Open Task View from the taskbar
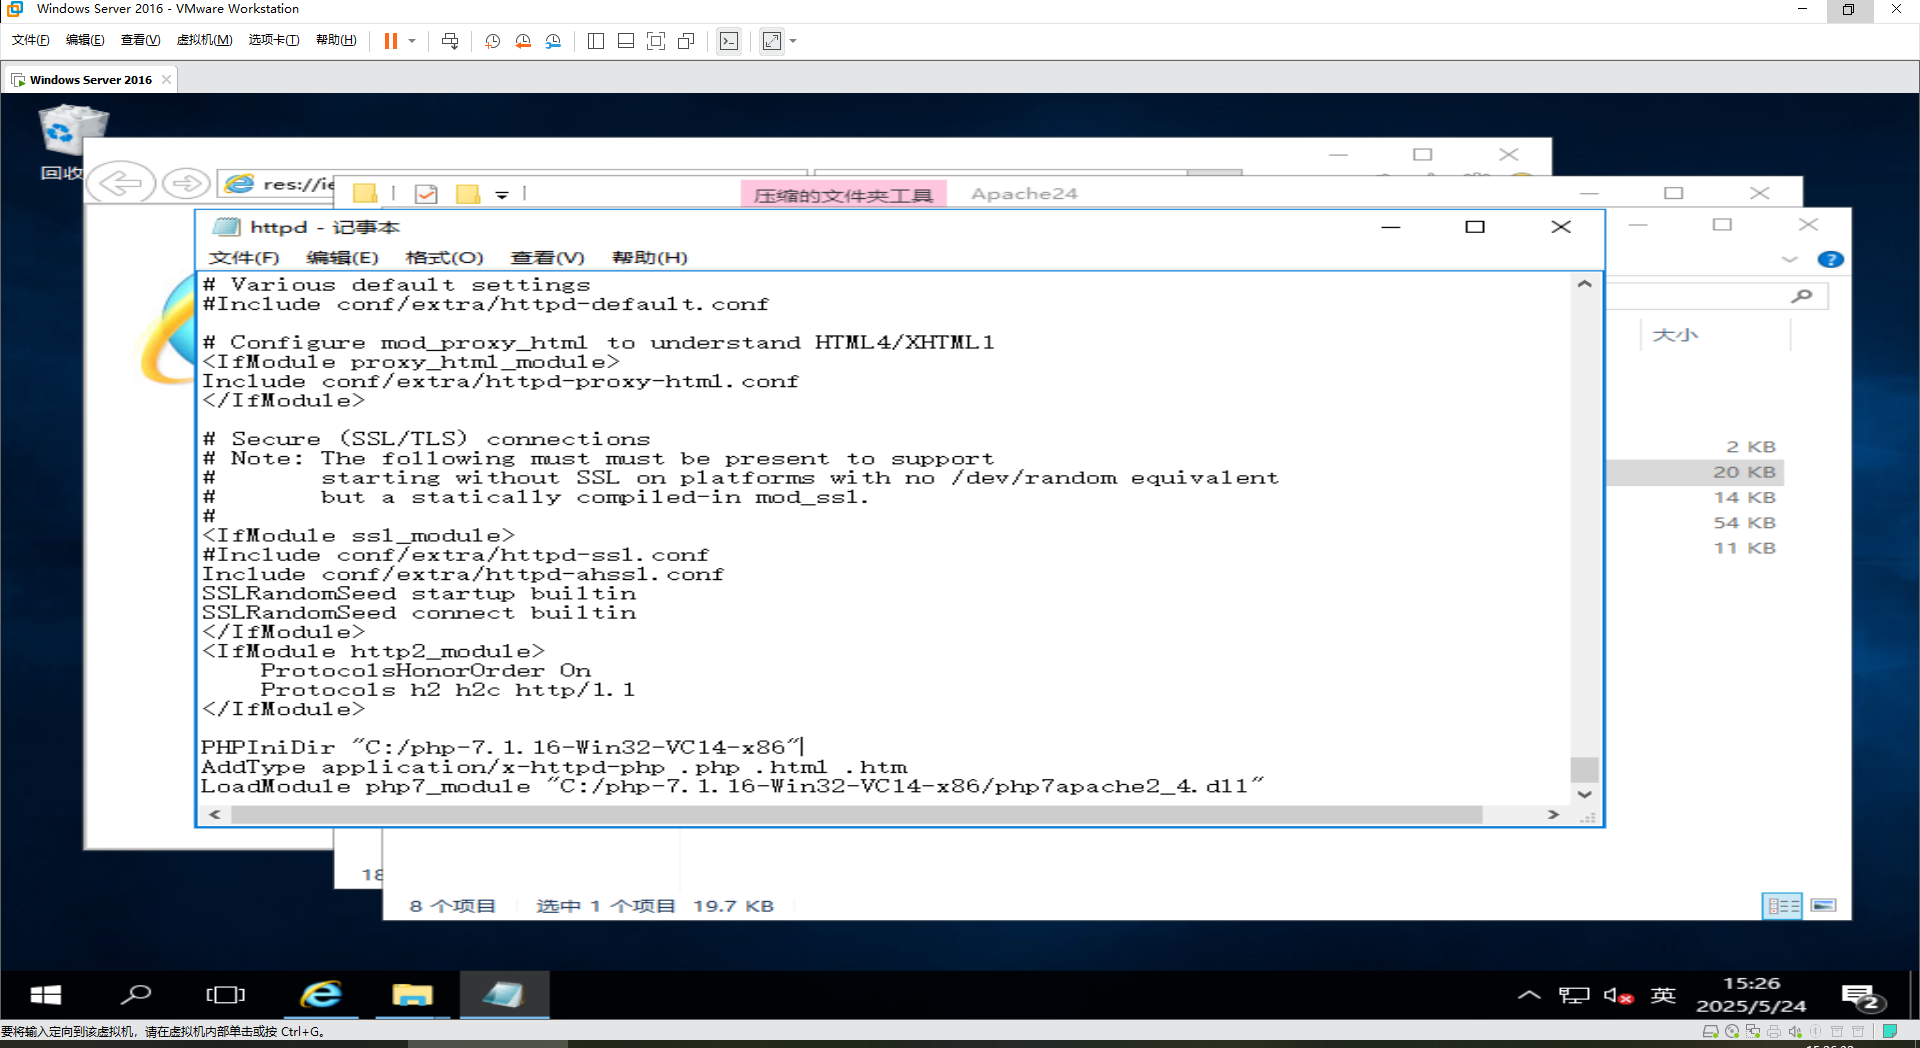 click(x=225, y=995)
